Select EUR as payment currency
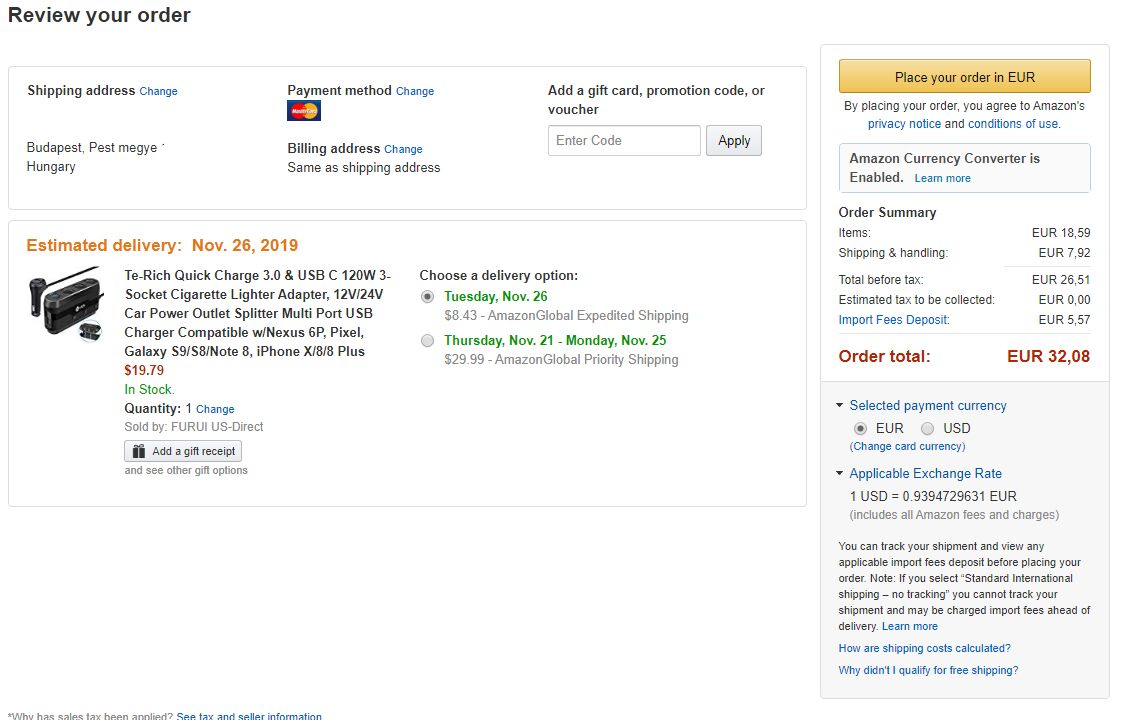This screenshot has height=720, width=1136. point(860,428)
